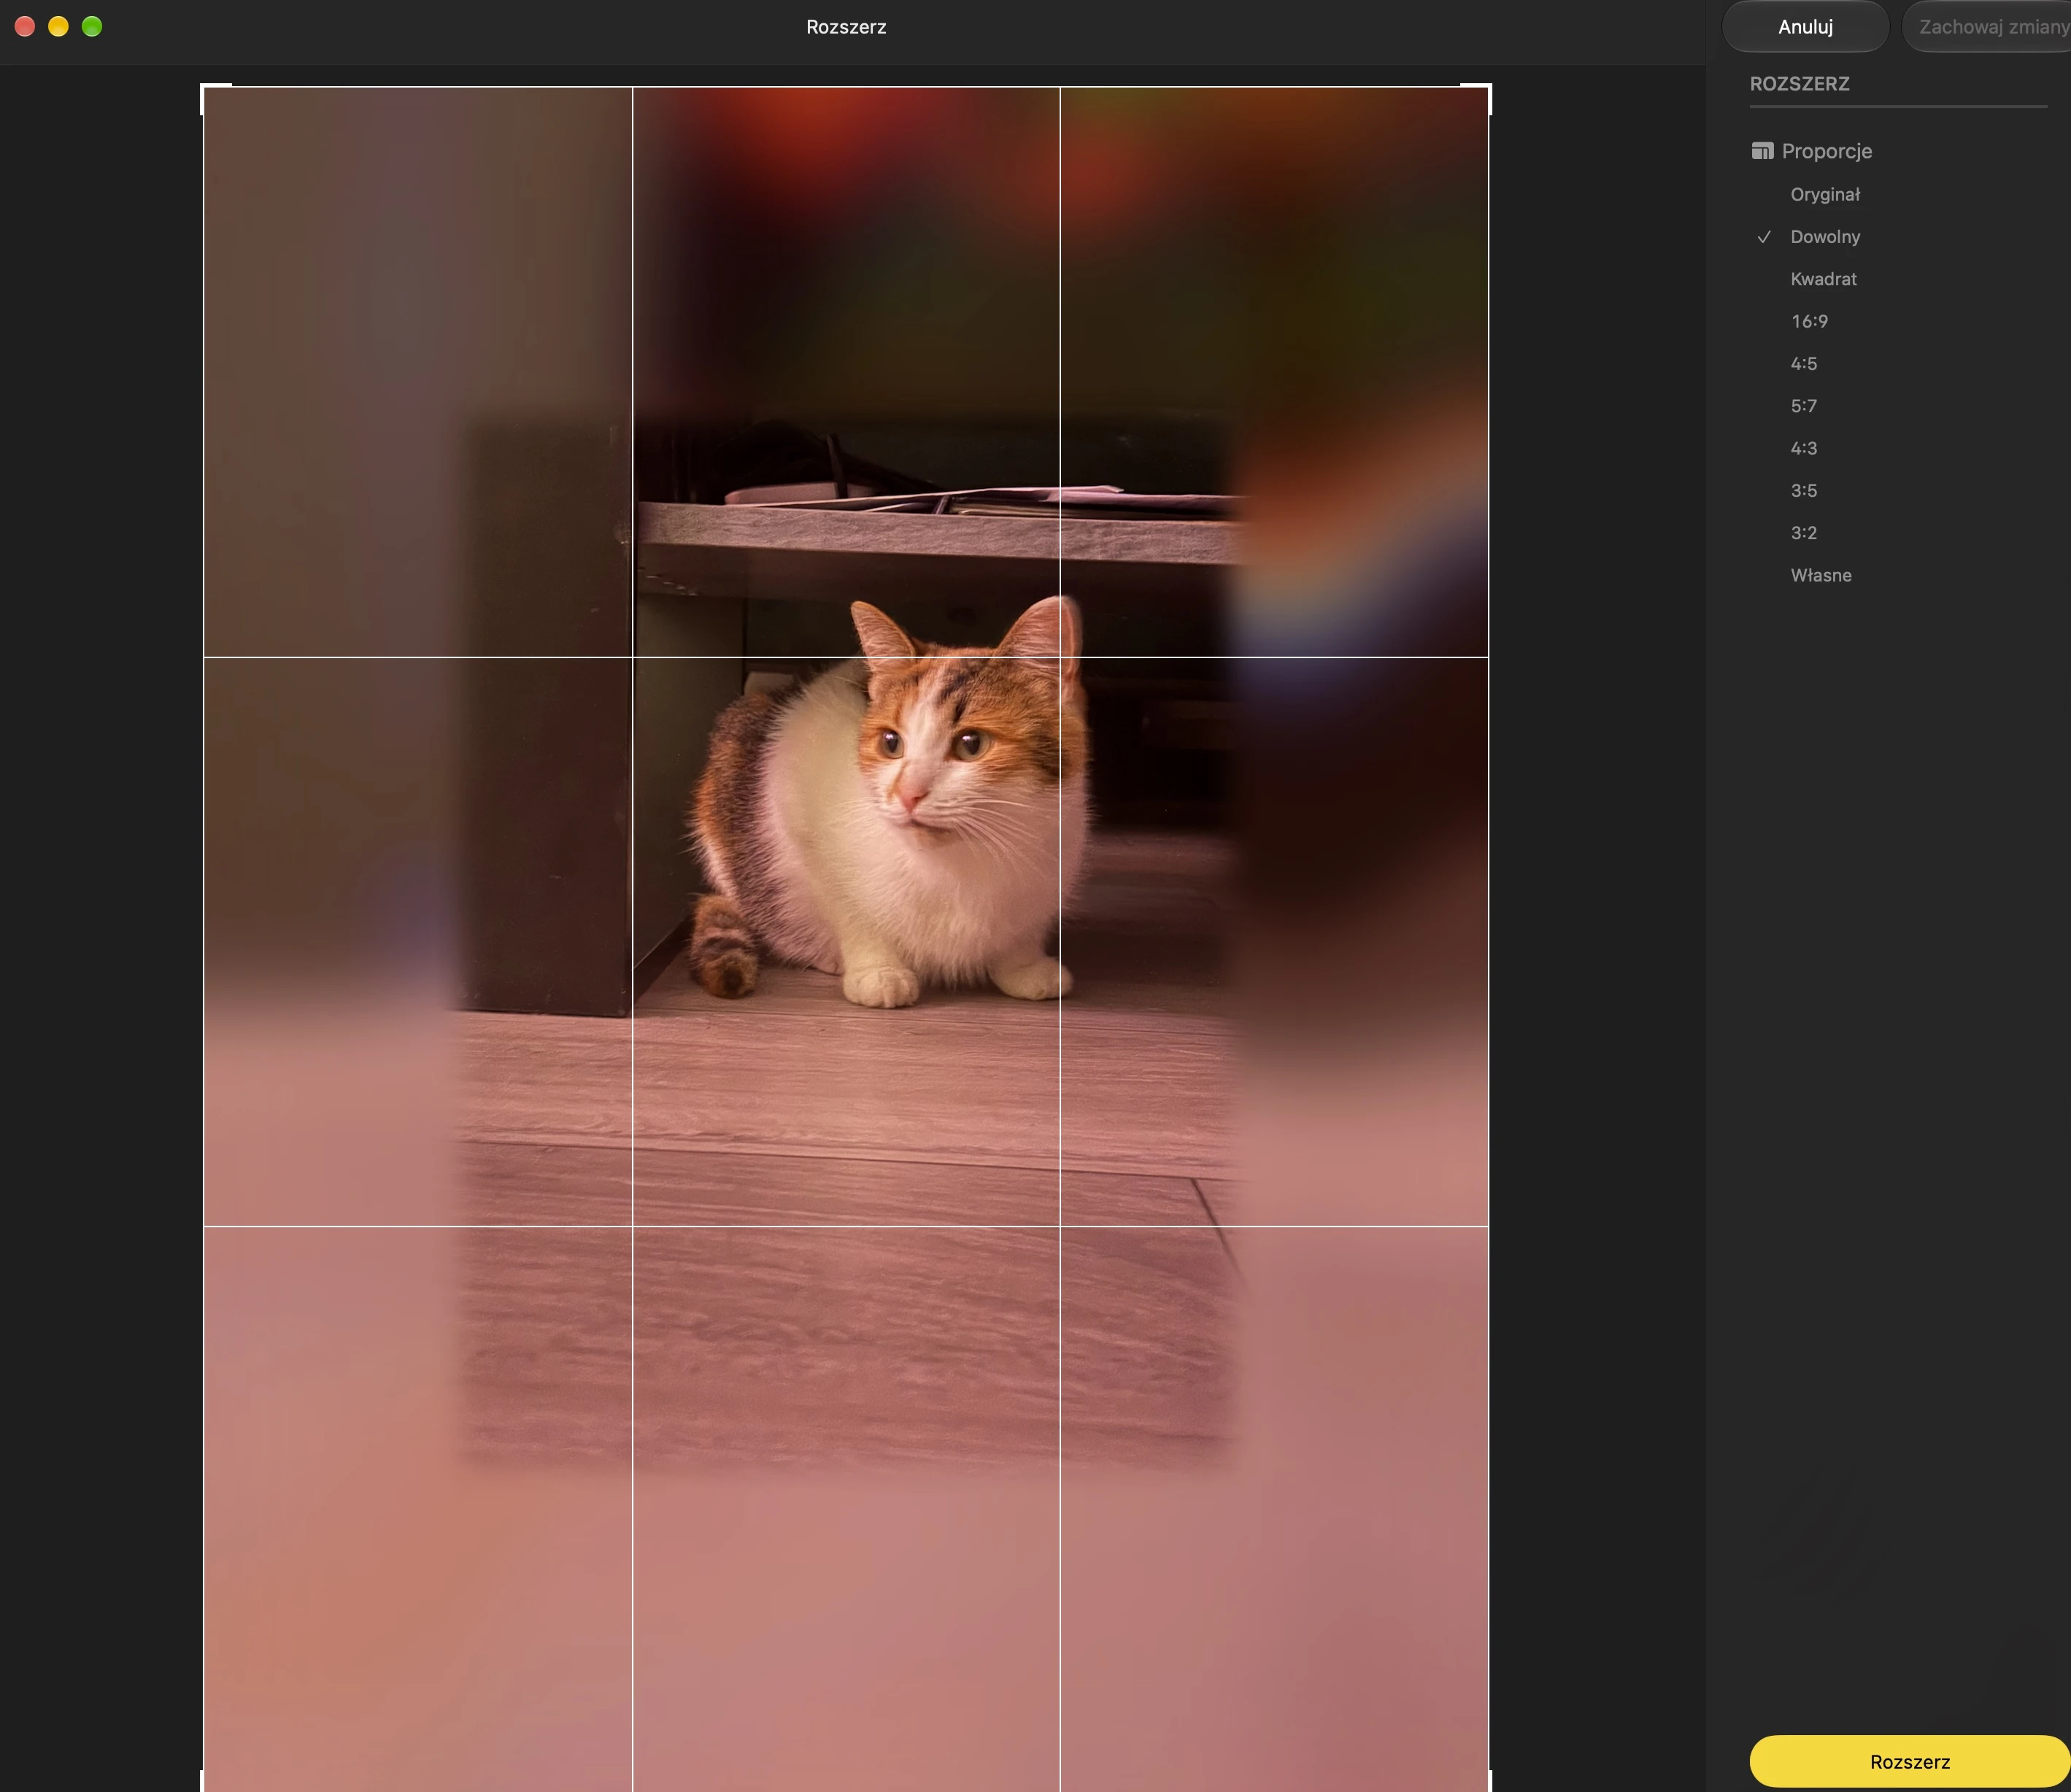Click the Proporcje panel icon
This screenshot has height=1792, width=2071.
[1762, 151]
